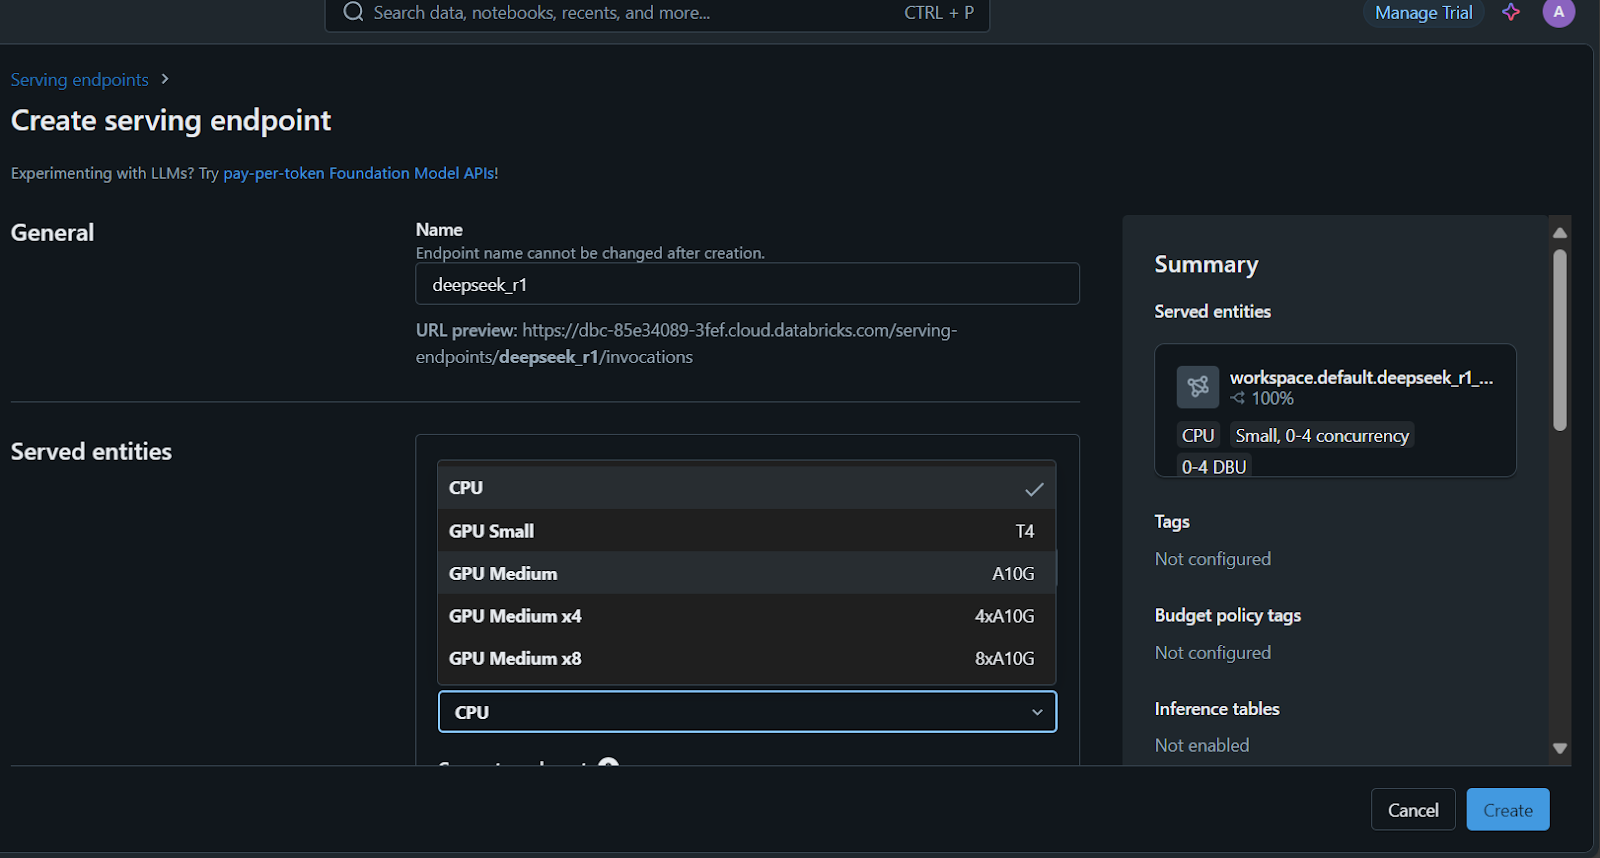Choose the GPU Medium x4 option
Screen dimensions: 1600x858
point(746,616)
